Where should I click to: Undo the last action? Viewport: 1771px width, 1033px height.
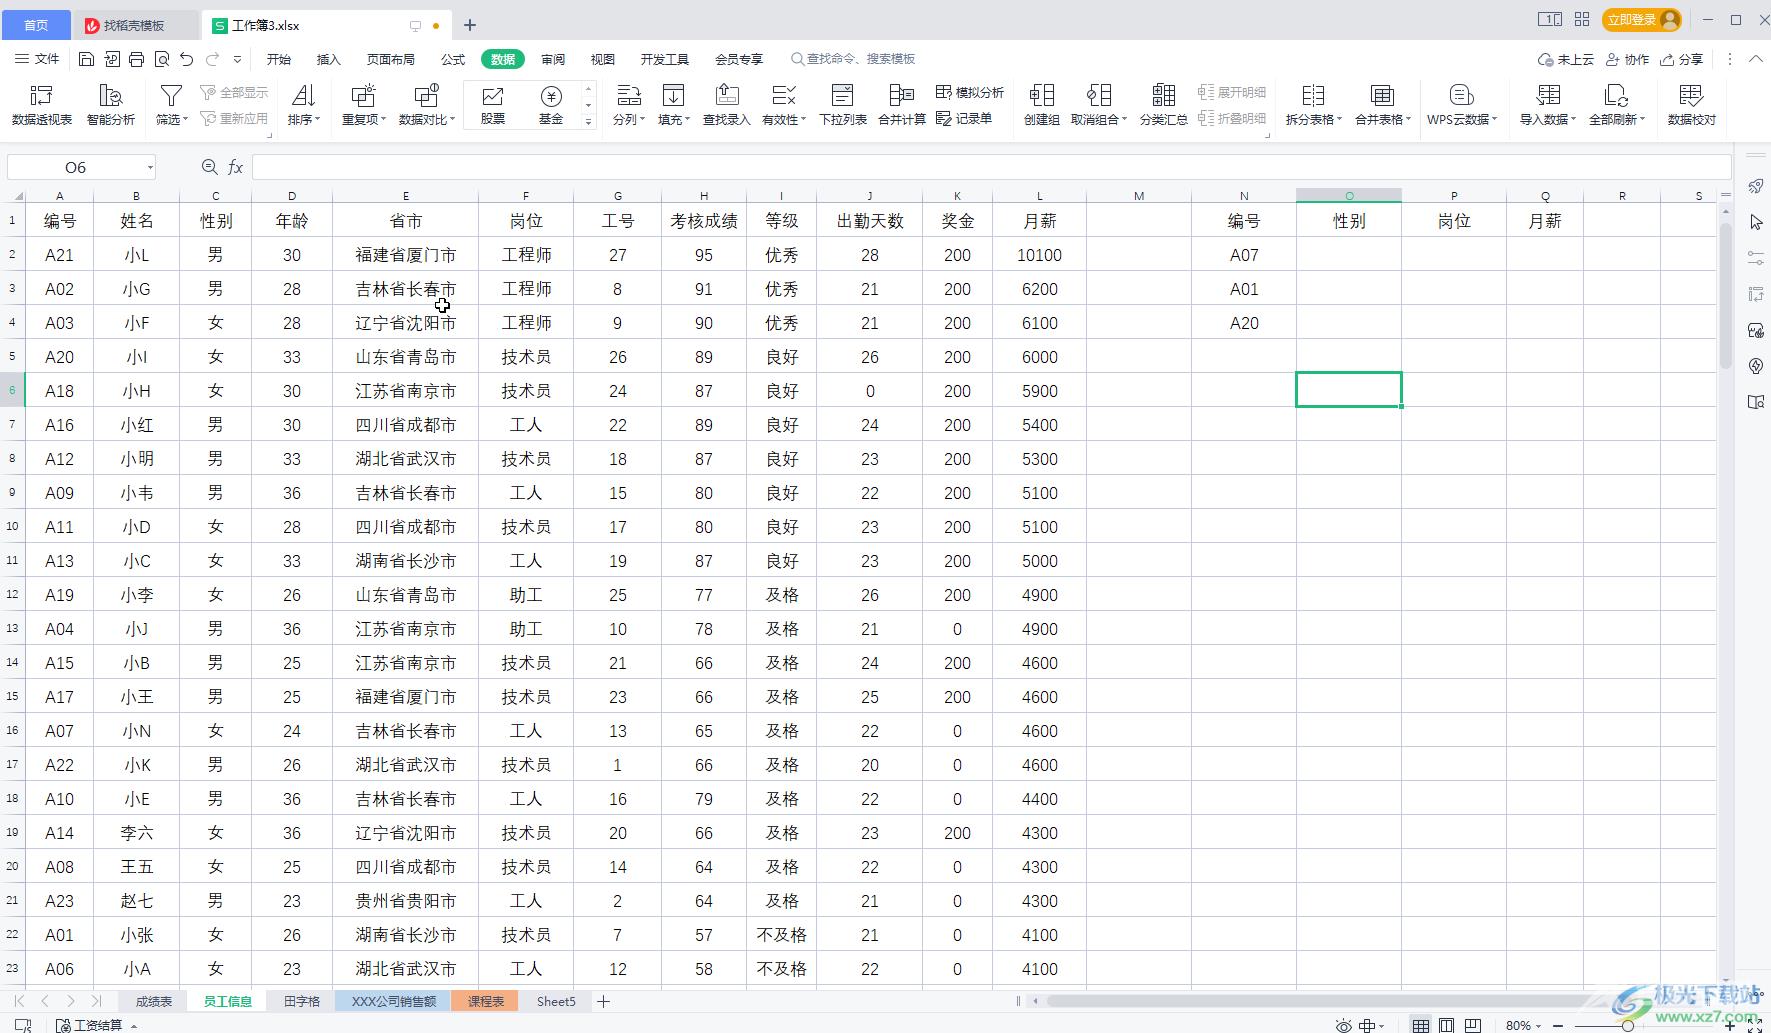[x=187, y=59]
